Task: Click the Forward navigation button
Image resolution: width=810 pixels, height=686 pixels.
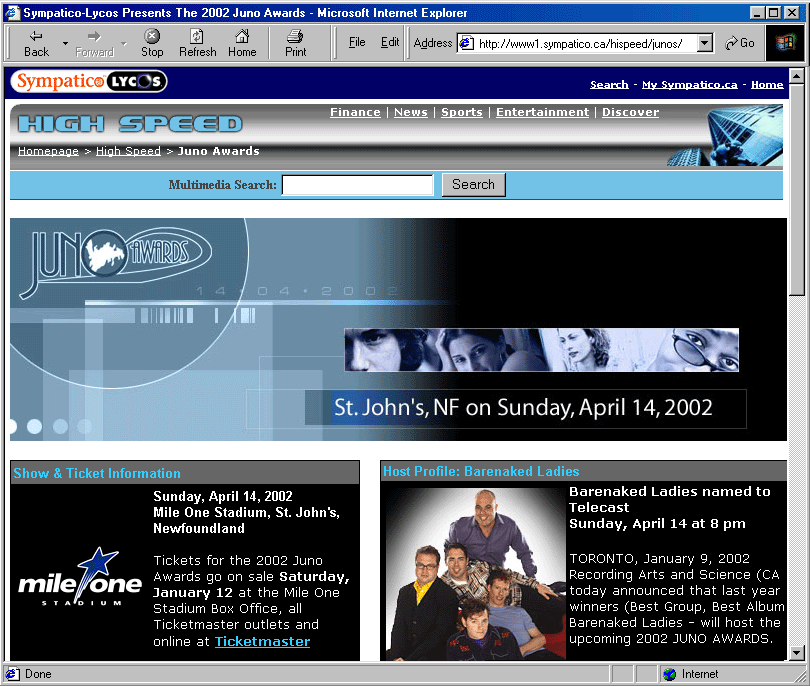Action: [94, 43]
